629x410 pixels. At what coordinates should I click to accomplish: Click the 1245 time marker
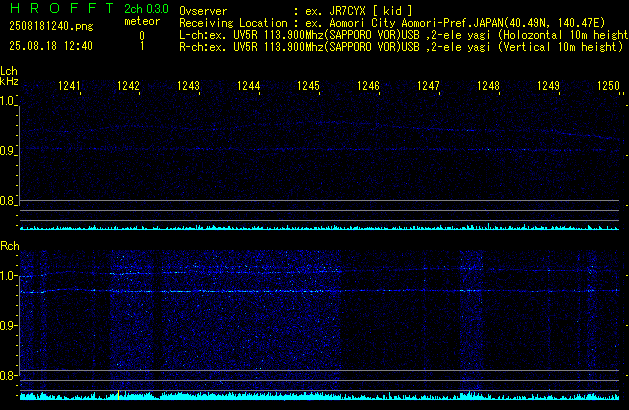pos(308,86)
